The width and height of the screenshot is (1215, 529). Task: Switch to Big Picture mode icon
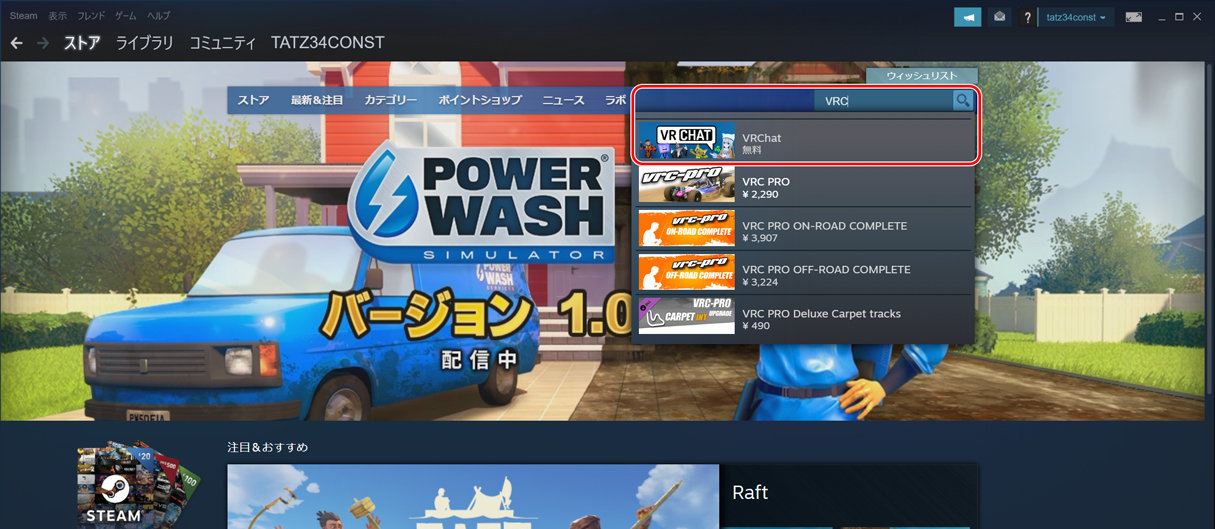1133,17
